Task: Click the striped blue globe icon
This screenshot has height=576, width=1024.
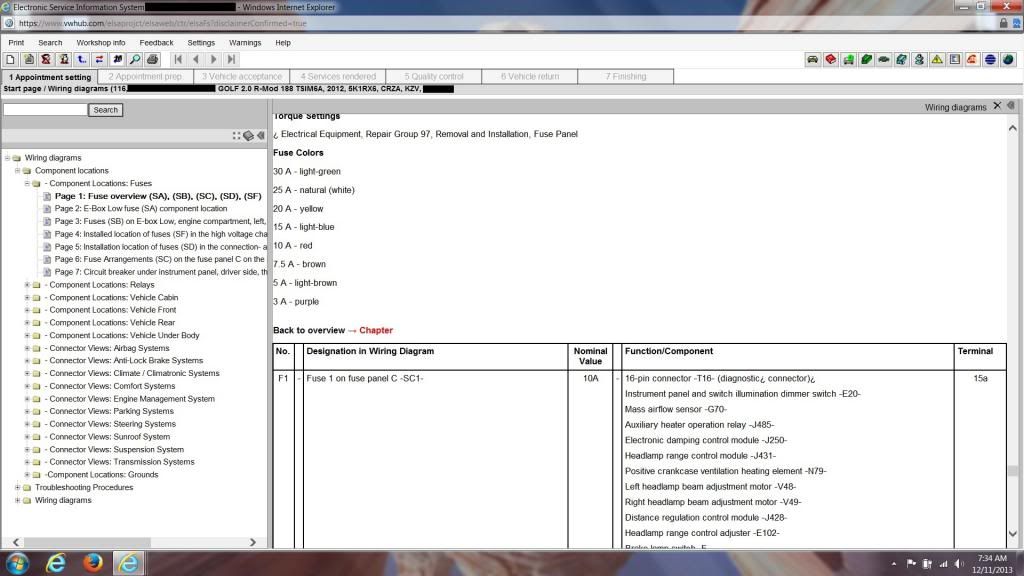Action: [x=990, y=59]
